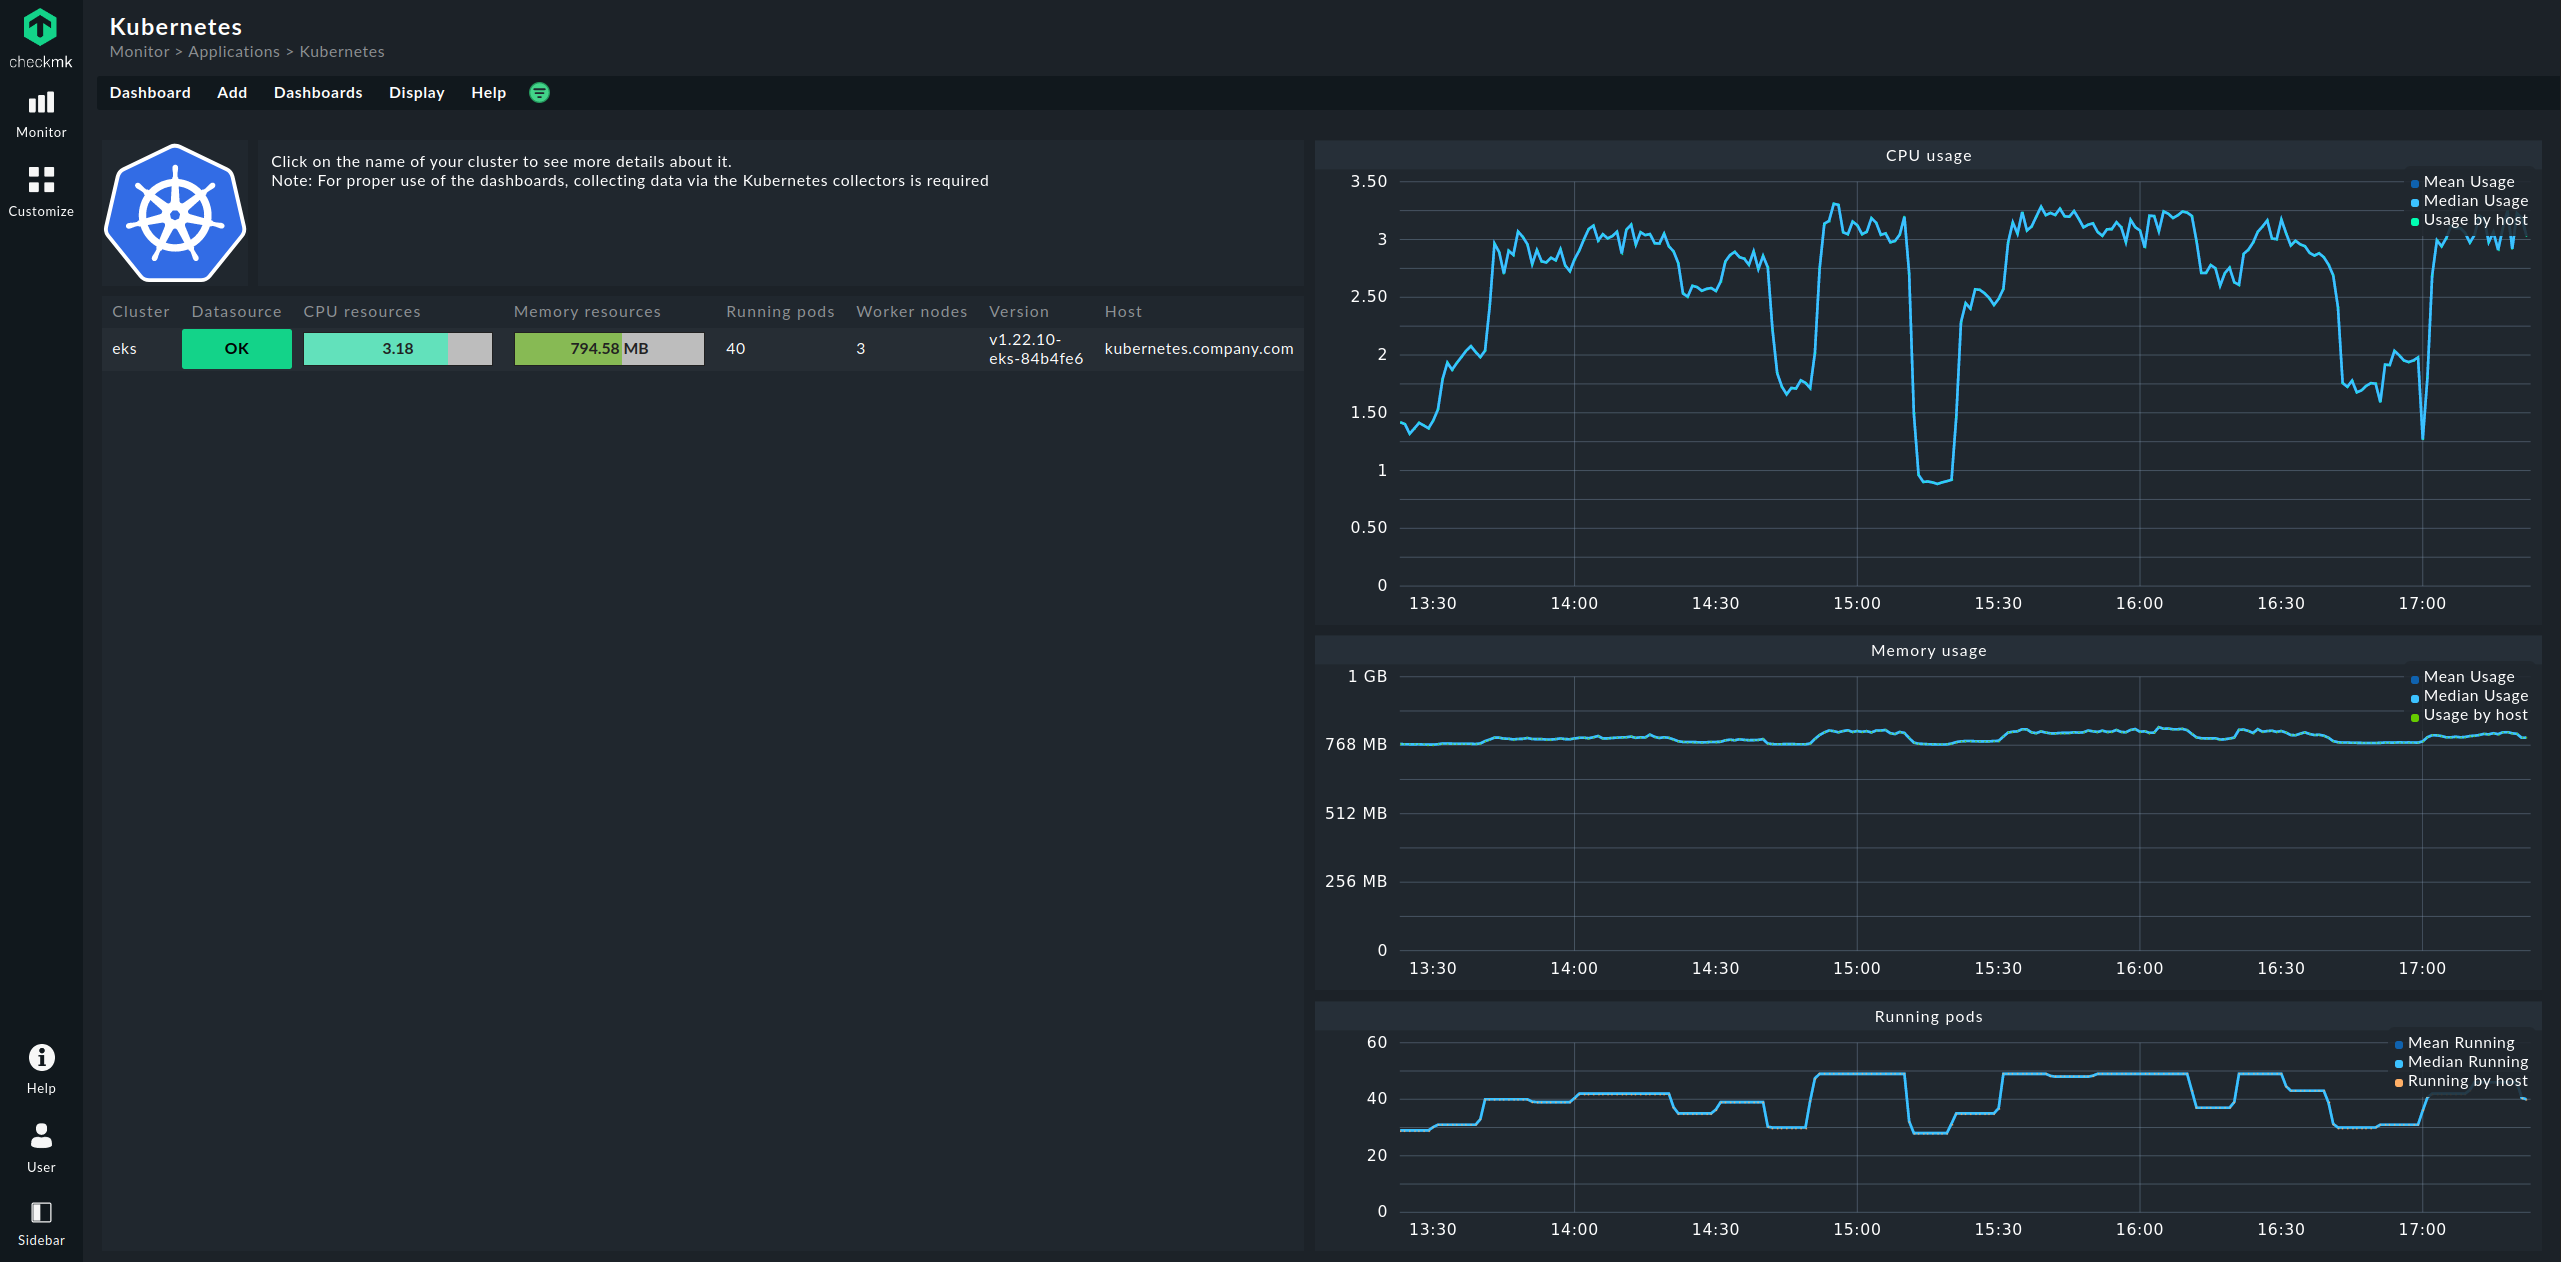The width and height of the screenshot is (2561, 1262).
Task: Expand the Help dropdown in the dashboard bar
Action: pos(488,92)
